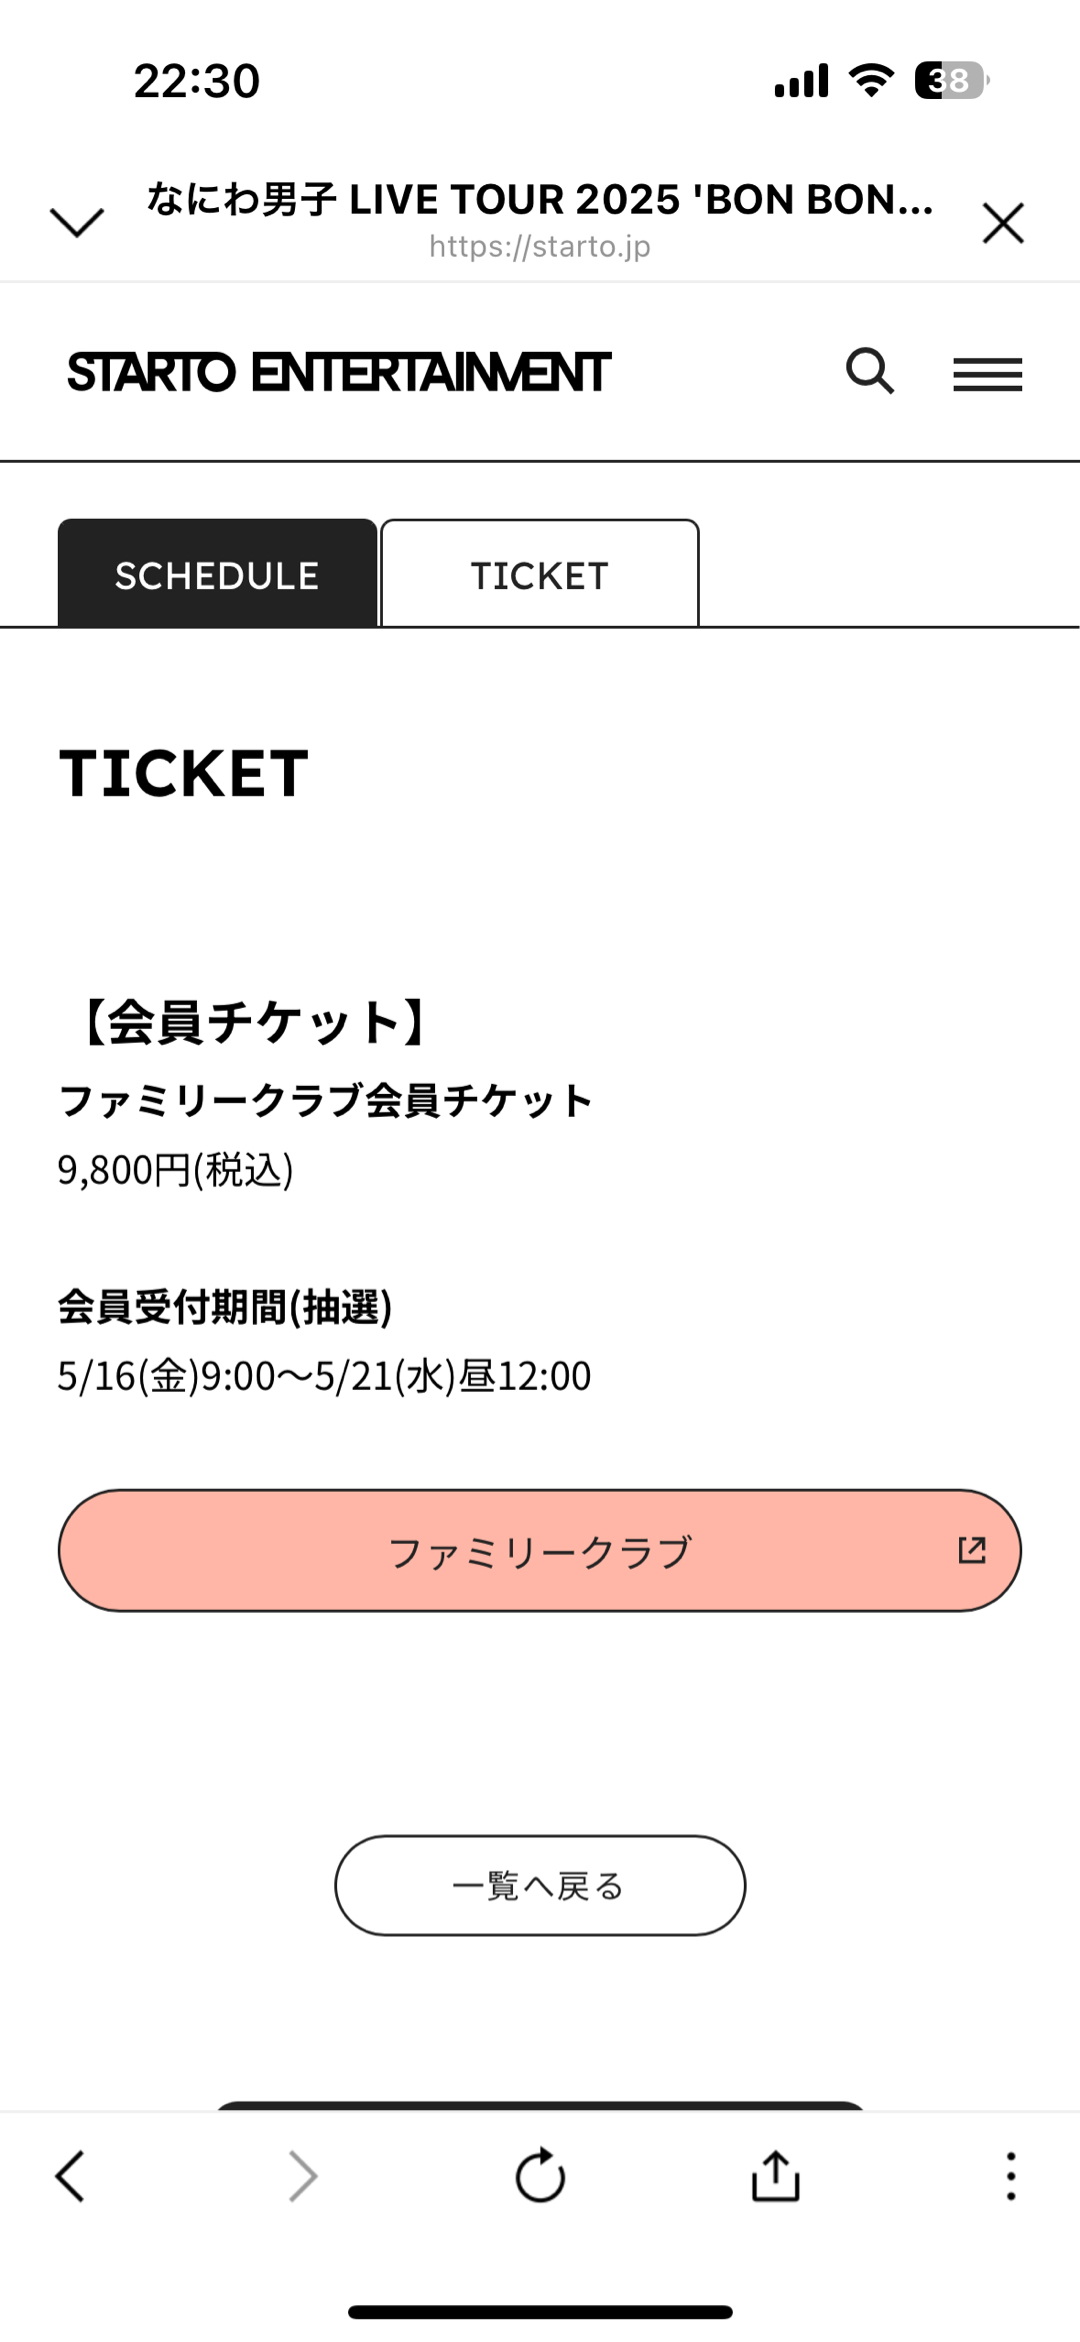Screen dimensions: 1080x2342
Task: Collapse in-app browser with down chevron
Action: pos(77,222)
